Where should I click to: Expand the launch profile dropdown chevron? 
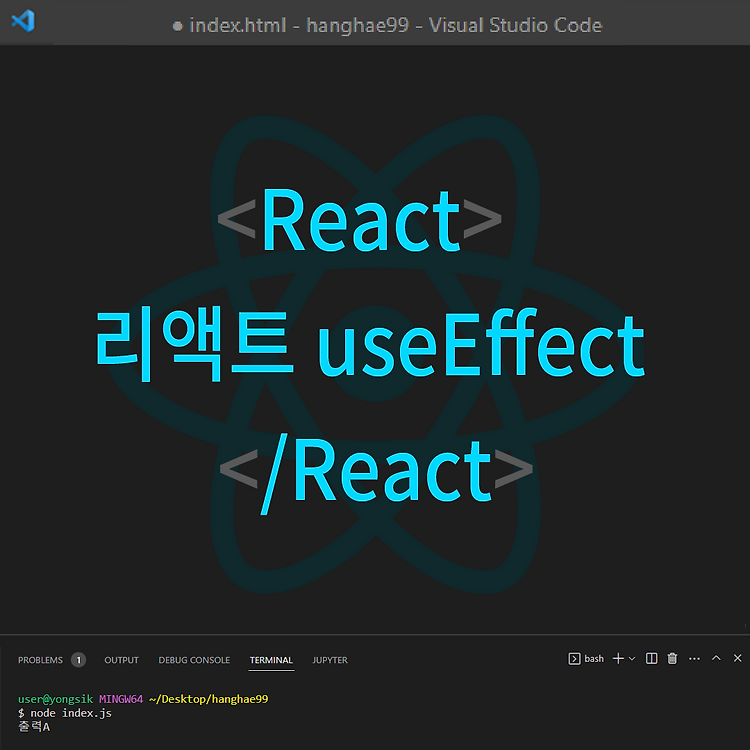click(632, 659)
